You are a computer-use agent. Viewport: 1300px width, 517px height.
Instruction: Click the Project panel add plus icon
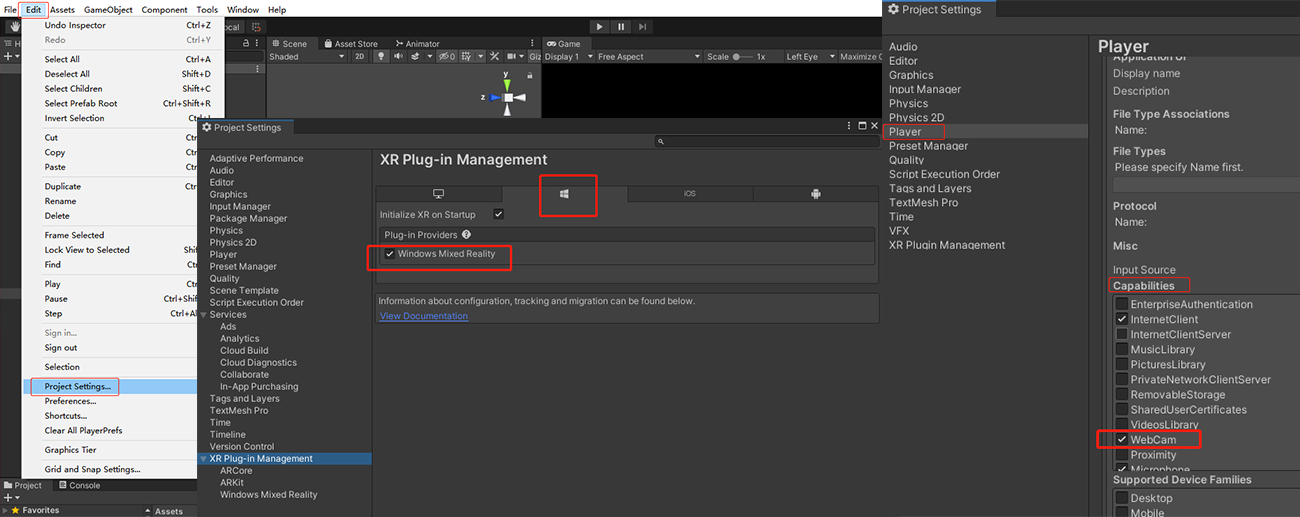(6, 498)
